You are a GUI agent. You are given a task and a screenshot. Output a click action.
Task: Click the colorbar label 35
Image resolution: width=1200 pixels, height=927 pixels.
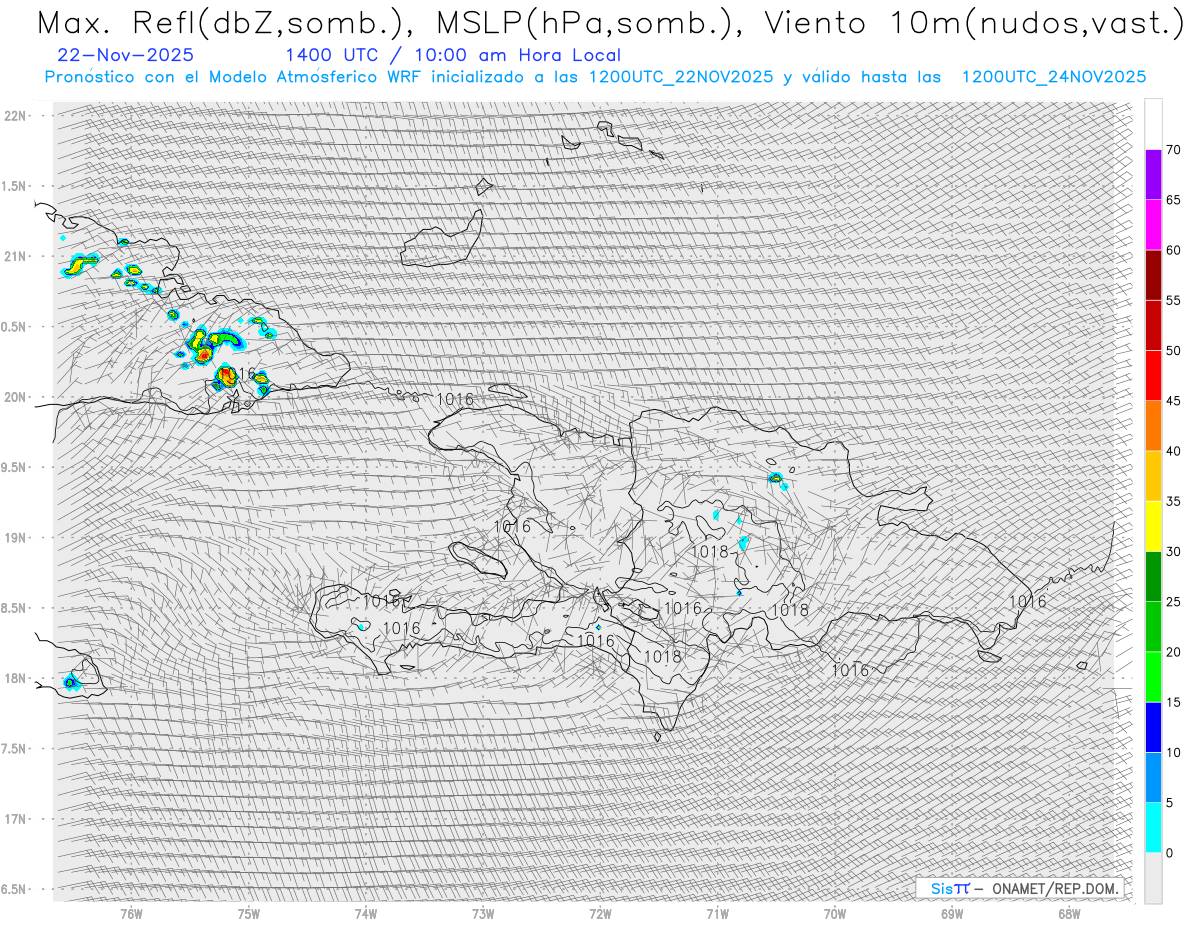(1173, 501)
